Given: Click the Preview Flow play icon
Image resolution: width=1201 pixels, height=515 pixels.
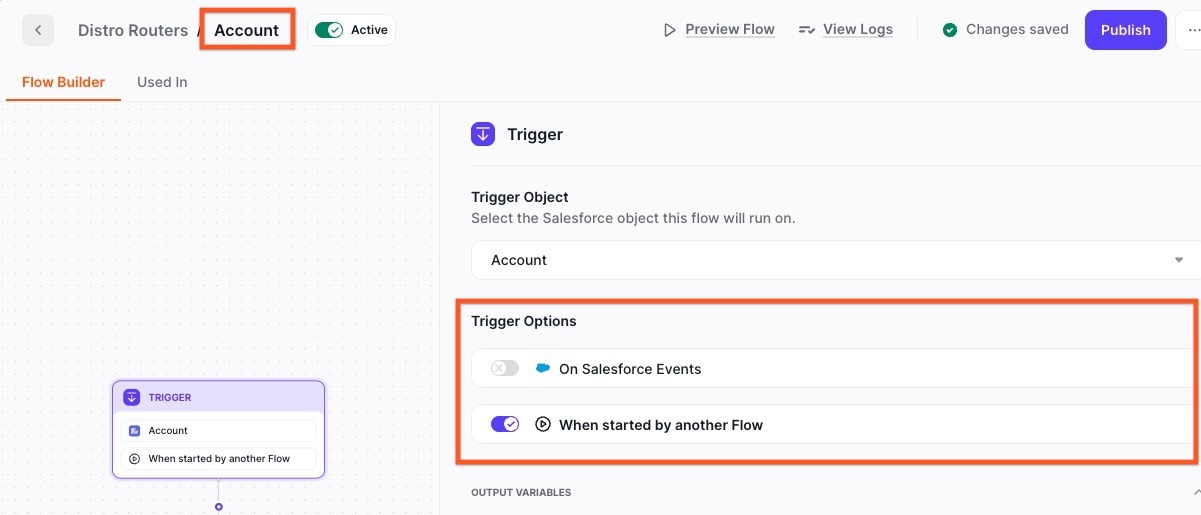Looking at the screenshot, I should coord(670,30).
